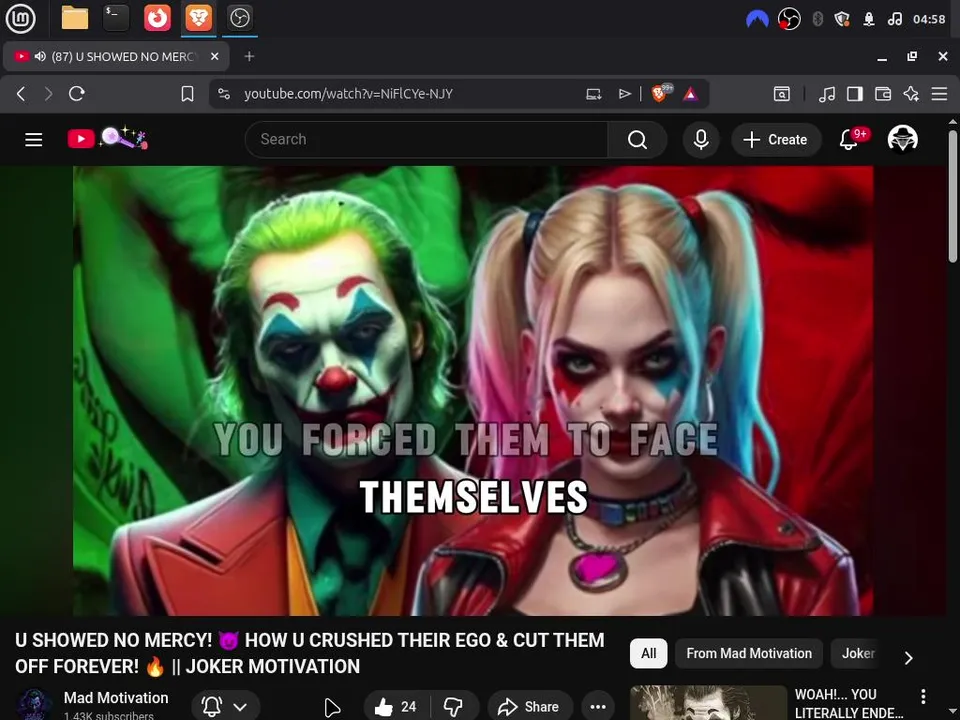The height and width of the screenshot is (720, 960).
Task: Switch to OBS Studio in the taskbar
Action: [239, 18]
